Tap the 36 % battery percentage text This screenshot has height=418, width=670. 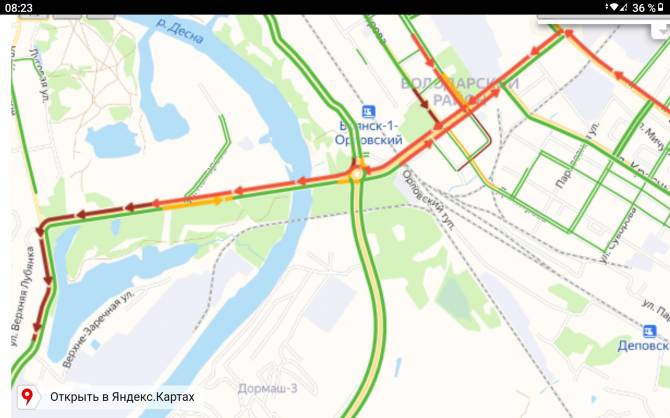644,7
